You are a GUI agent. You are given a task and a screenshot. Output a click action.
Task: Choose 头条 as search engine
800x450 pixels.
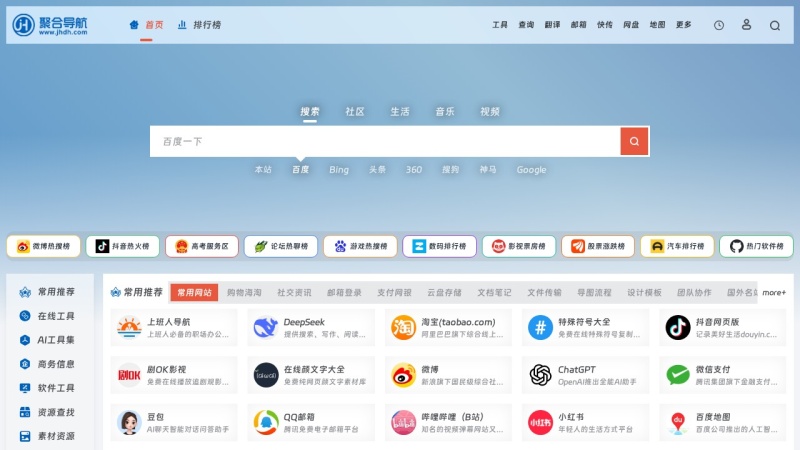pos(378,169)
